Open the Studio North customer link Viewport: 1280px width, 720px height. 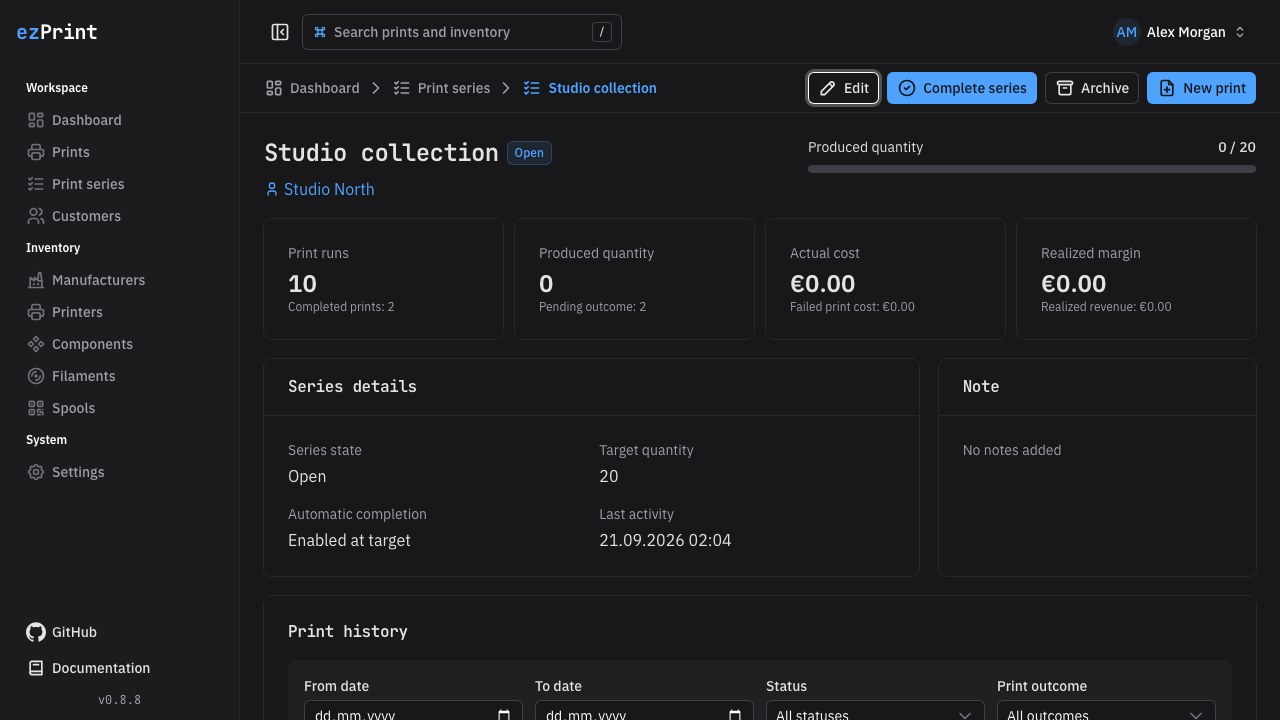pos(319,189)
